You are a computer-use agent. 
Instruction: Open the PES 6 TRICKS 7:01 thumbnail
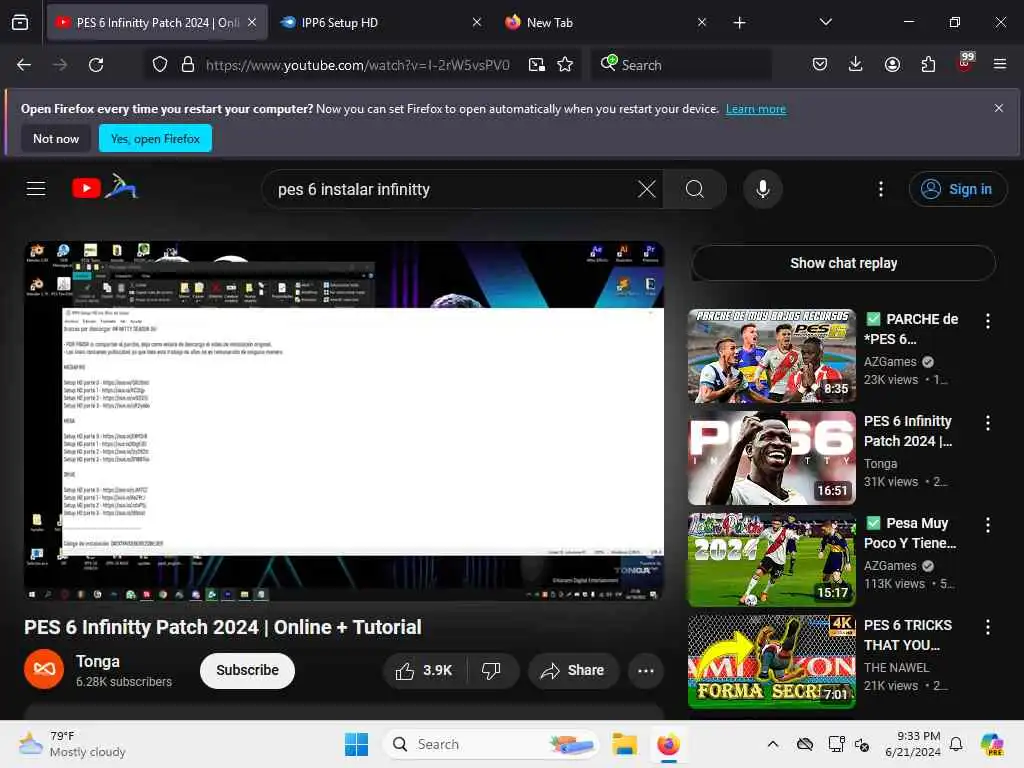[772, 662]
